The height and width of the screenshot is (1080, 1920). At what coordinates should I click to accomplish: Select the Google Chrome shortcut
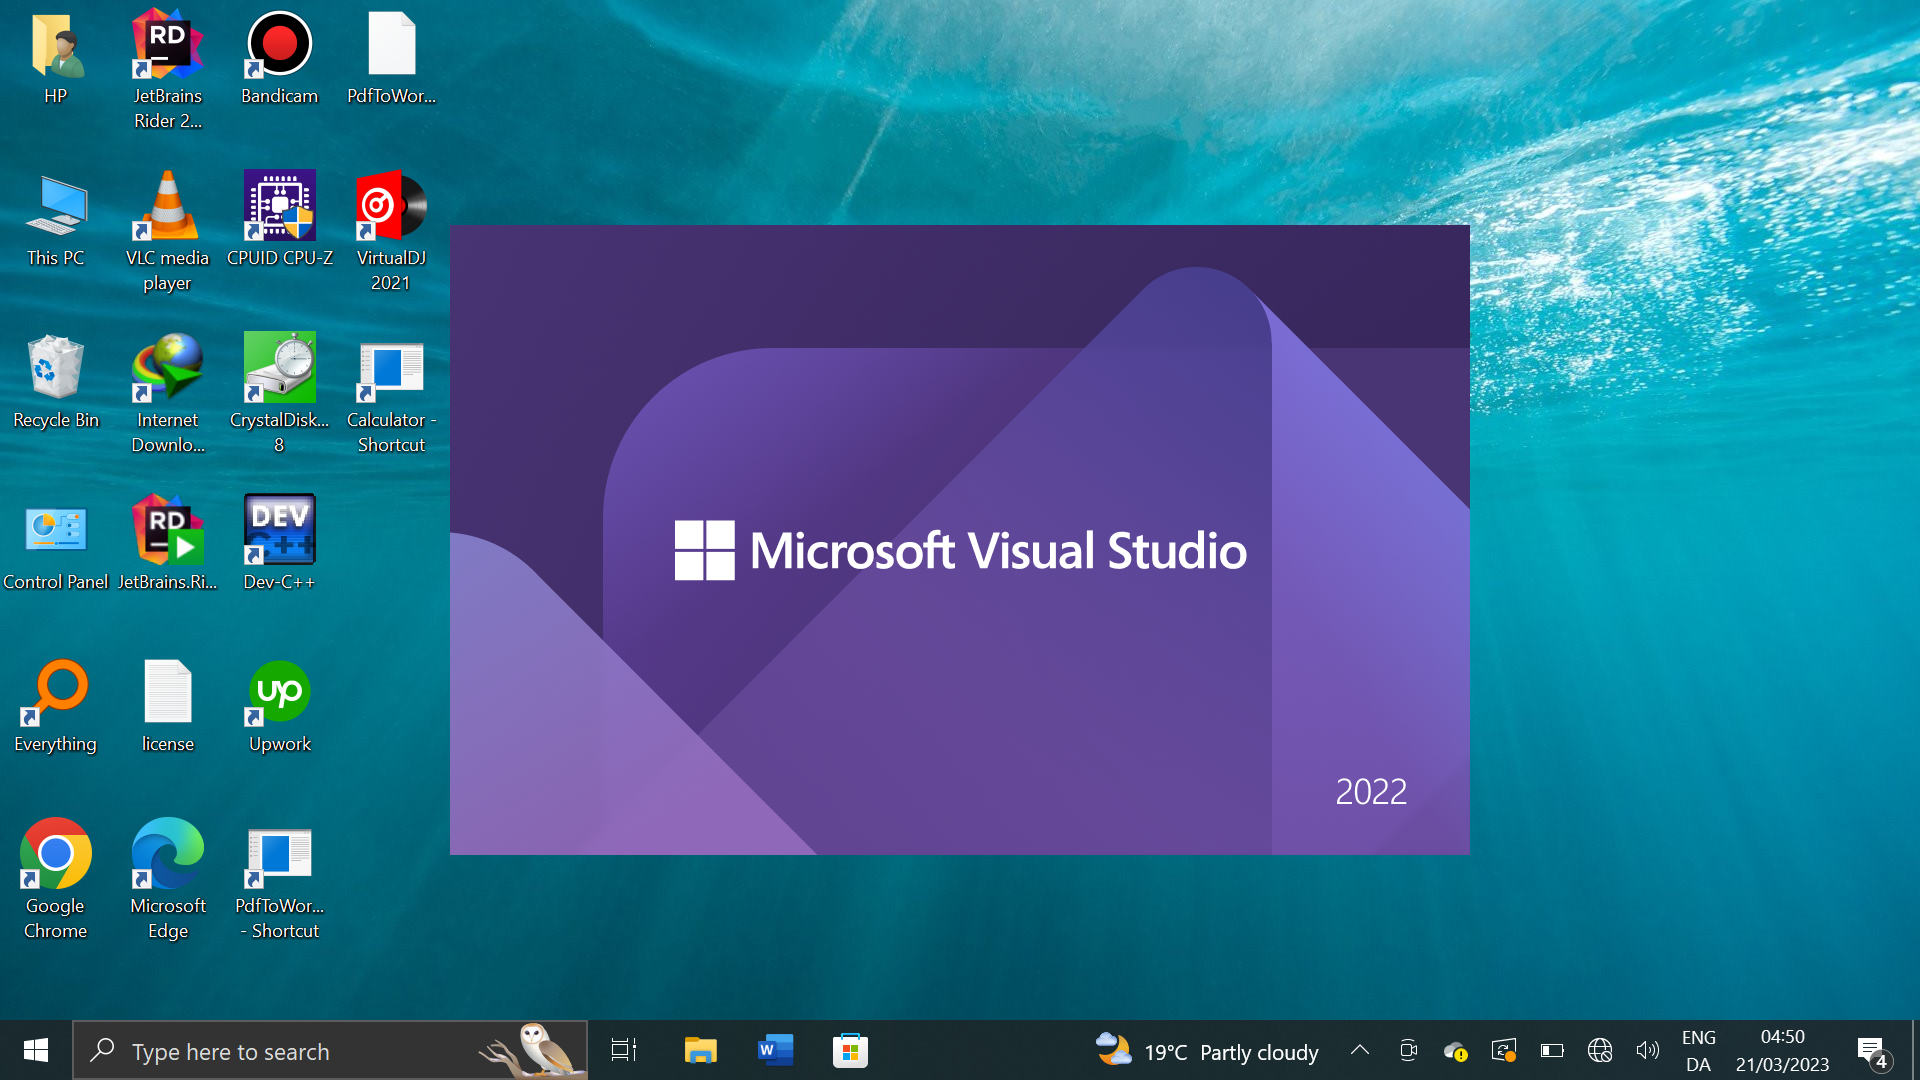click(x=55, y=855)
